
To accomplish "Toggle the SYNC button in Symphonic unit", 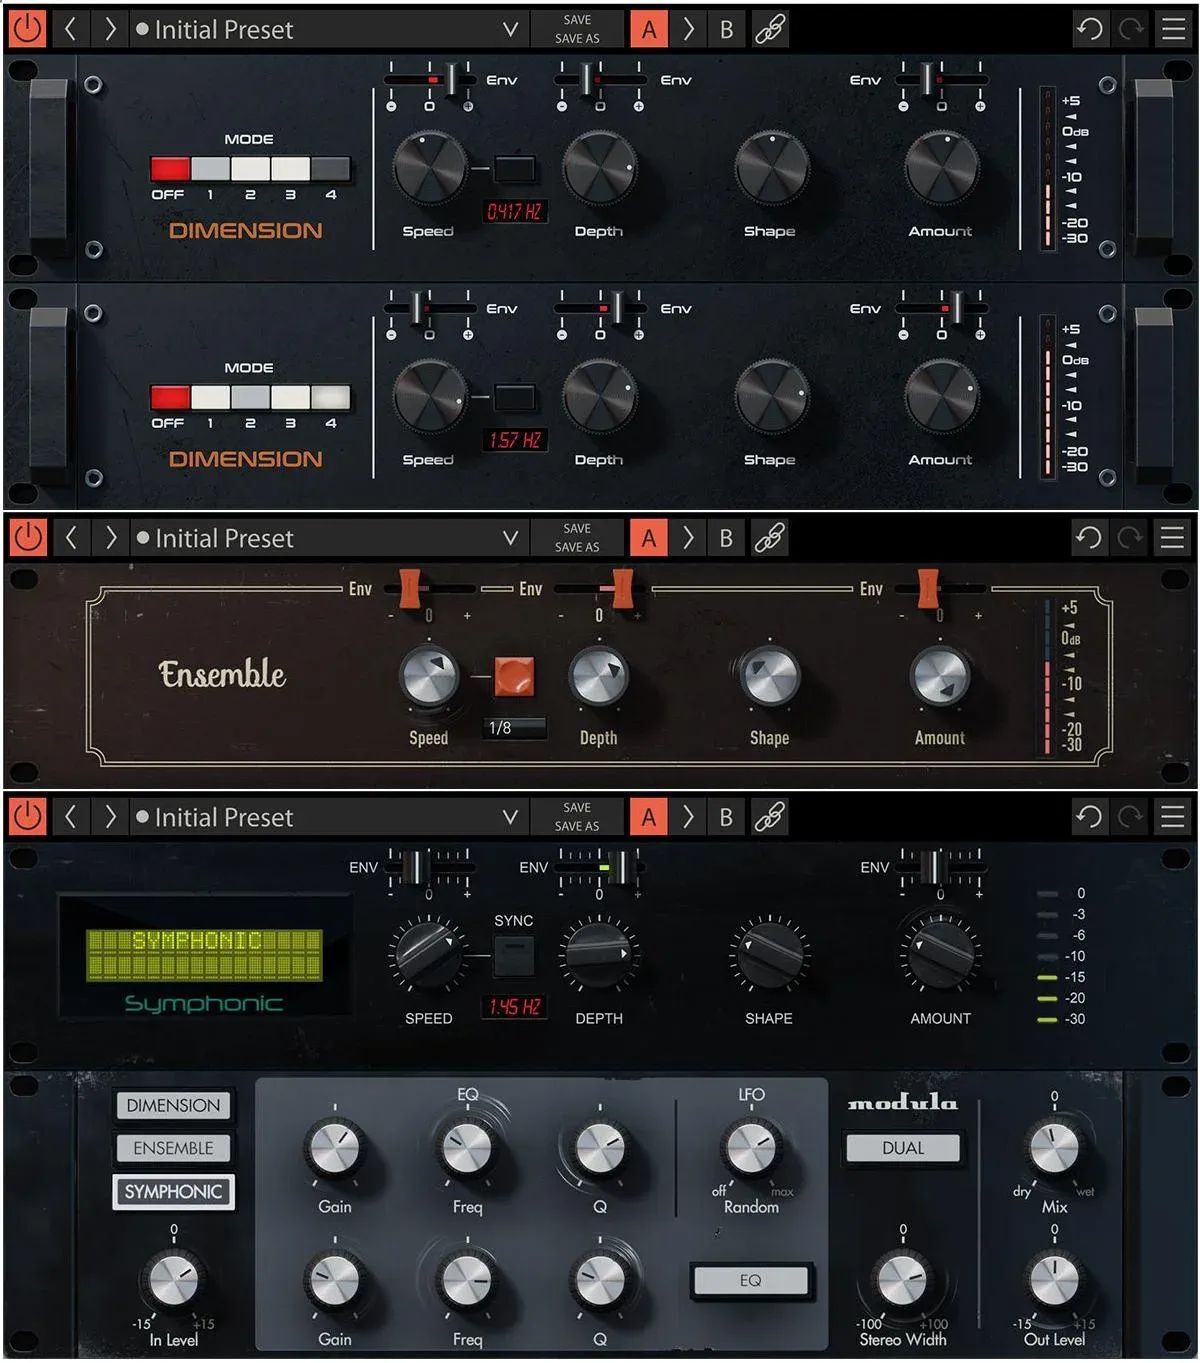I will tap(513, 955).
